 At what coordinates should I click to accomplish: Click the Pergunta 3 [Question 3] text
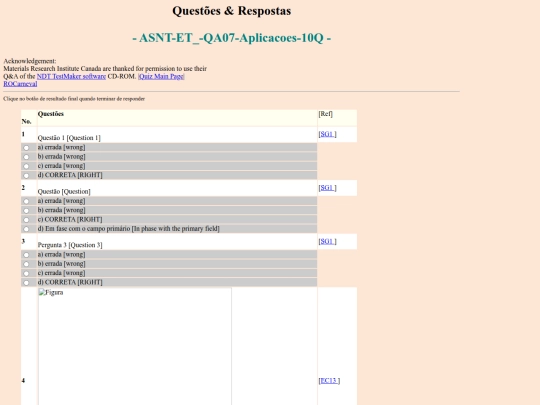tap(70, 245)
